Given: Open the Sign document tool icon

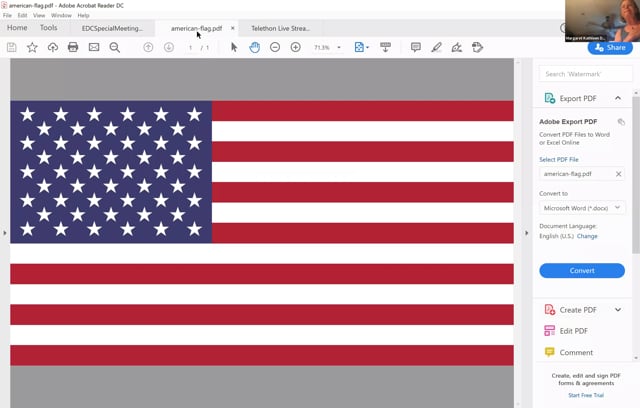Looking at the screenshot, I should click(457, 47).
